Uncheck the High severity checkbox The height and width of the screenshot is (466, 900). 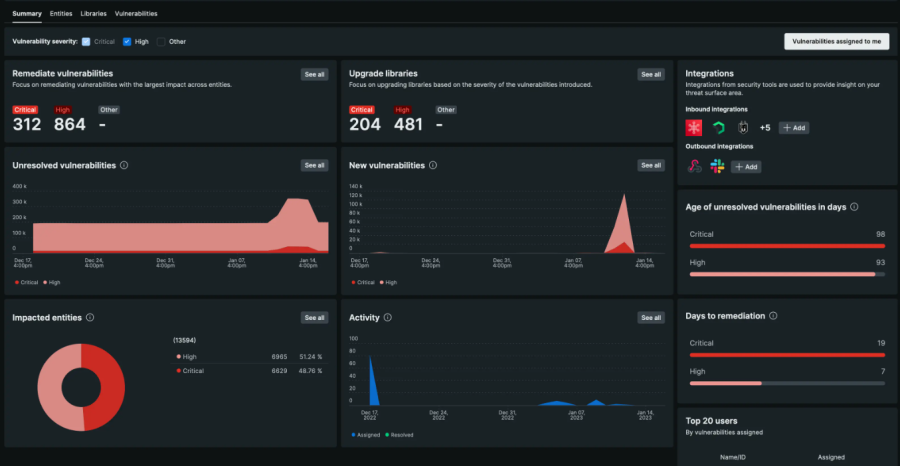[127, 42]
